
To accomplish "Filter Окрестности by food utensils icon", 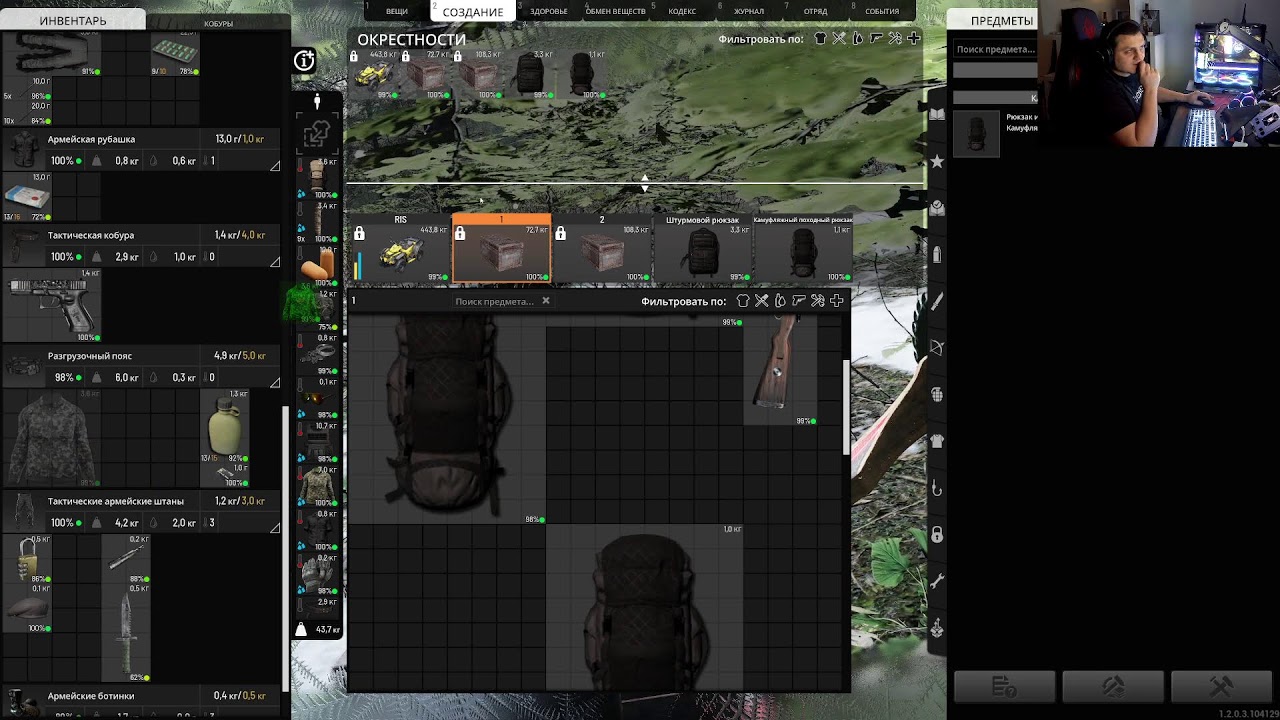I will coord(839,39).
